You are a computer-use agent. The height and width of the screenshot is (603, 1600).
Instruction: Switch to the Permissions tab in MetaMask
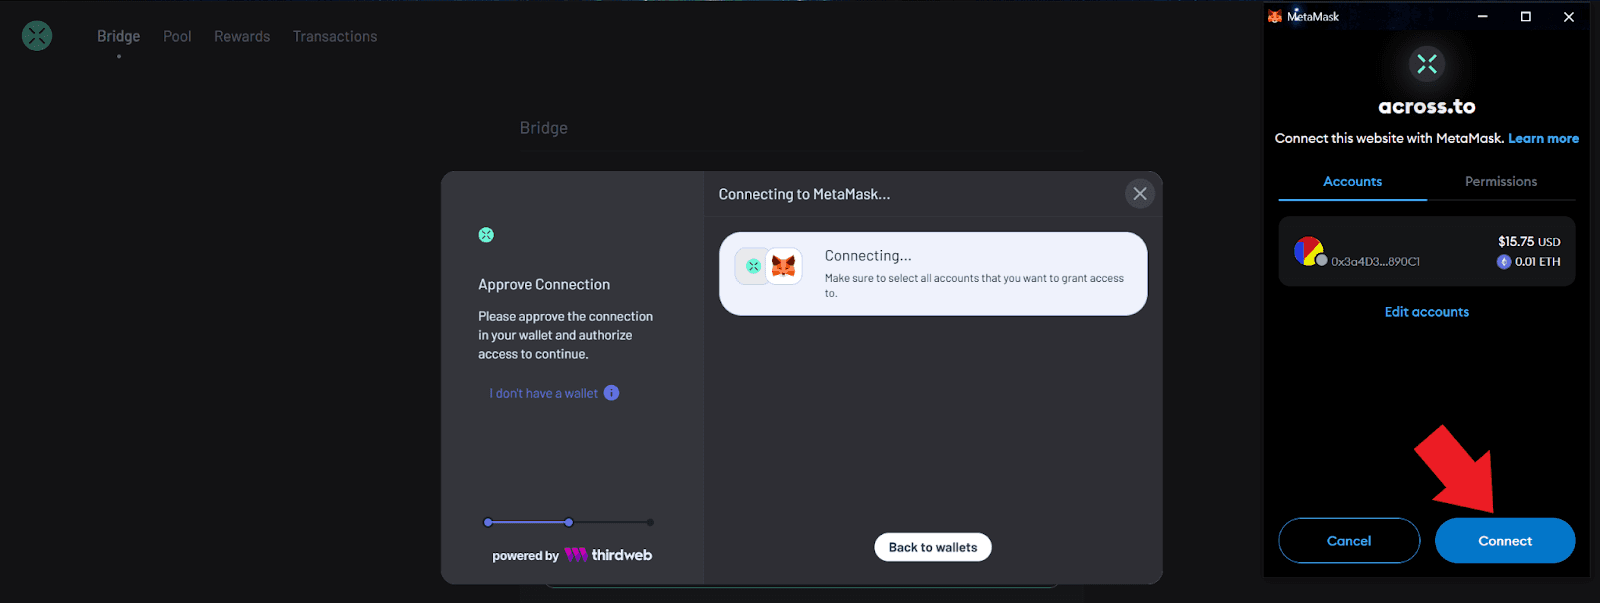pos(1500,181)
